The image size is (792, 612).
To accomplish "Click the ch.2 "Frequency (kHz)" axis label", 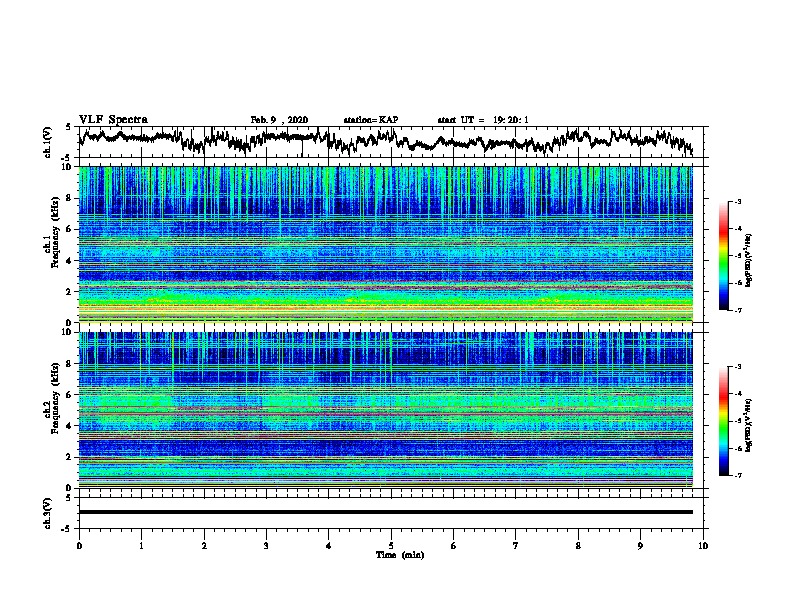I will pyautogui.click(x=55, y=398).
